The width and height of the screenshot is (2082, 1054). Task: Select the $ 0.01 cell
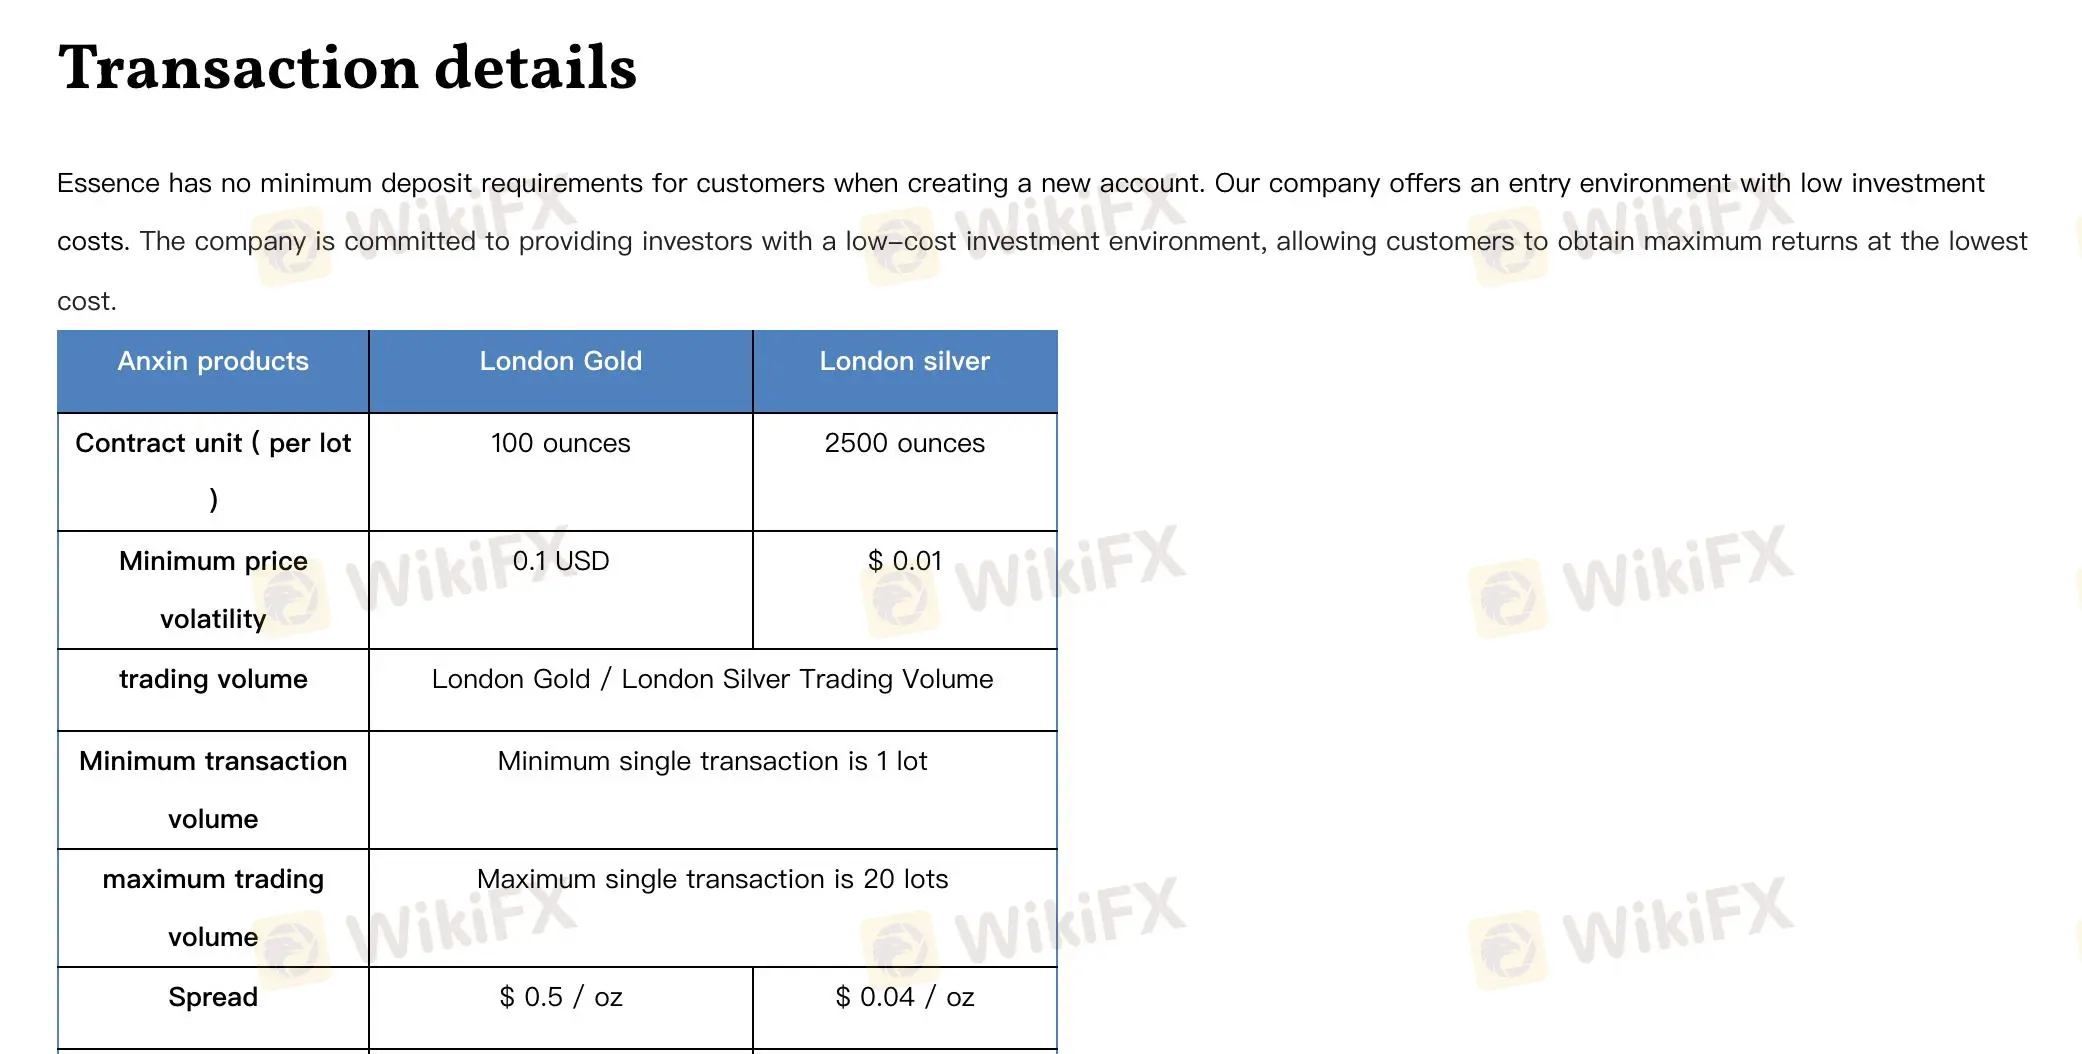click(905, 590)
